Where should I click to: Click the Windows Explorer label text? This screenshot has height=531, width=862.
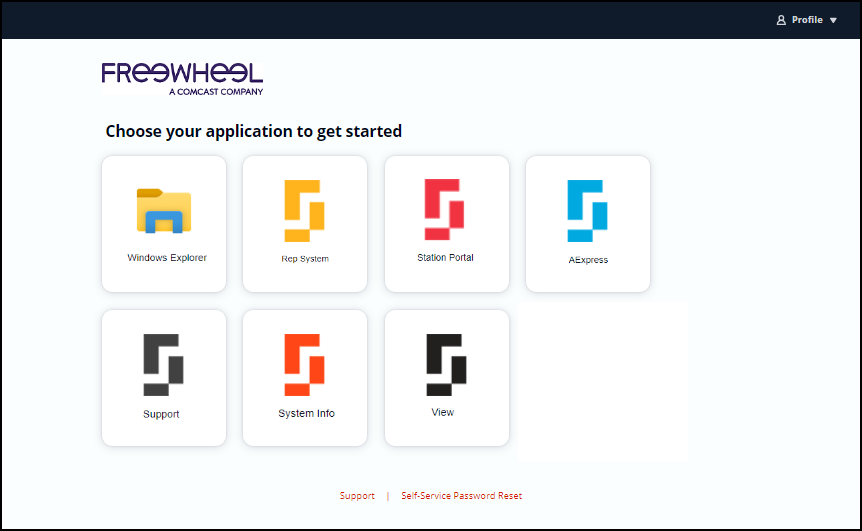tap(167, 258)
